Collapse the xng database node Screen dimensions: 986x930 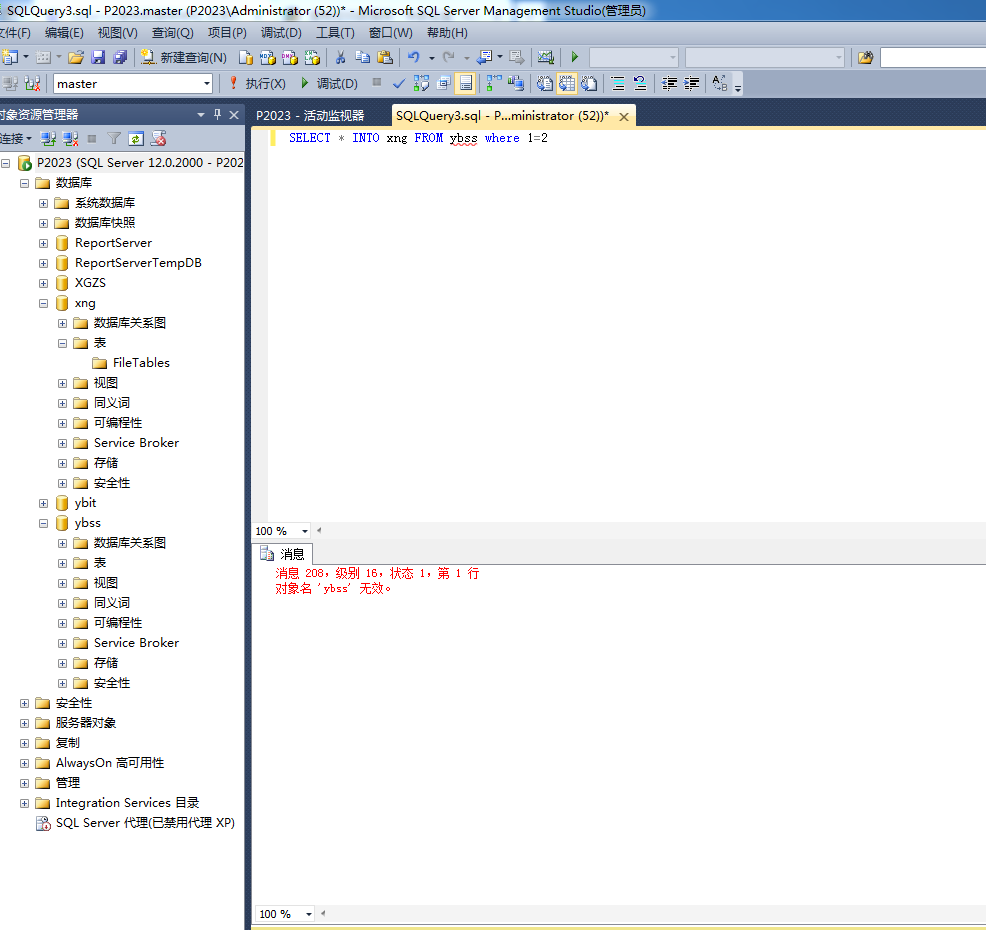[x=43, y=303]
